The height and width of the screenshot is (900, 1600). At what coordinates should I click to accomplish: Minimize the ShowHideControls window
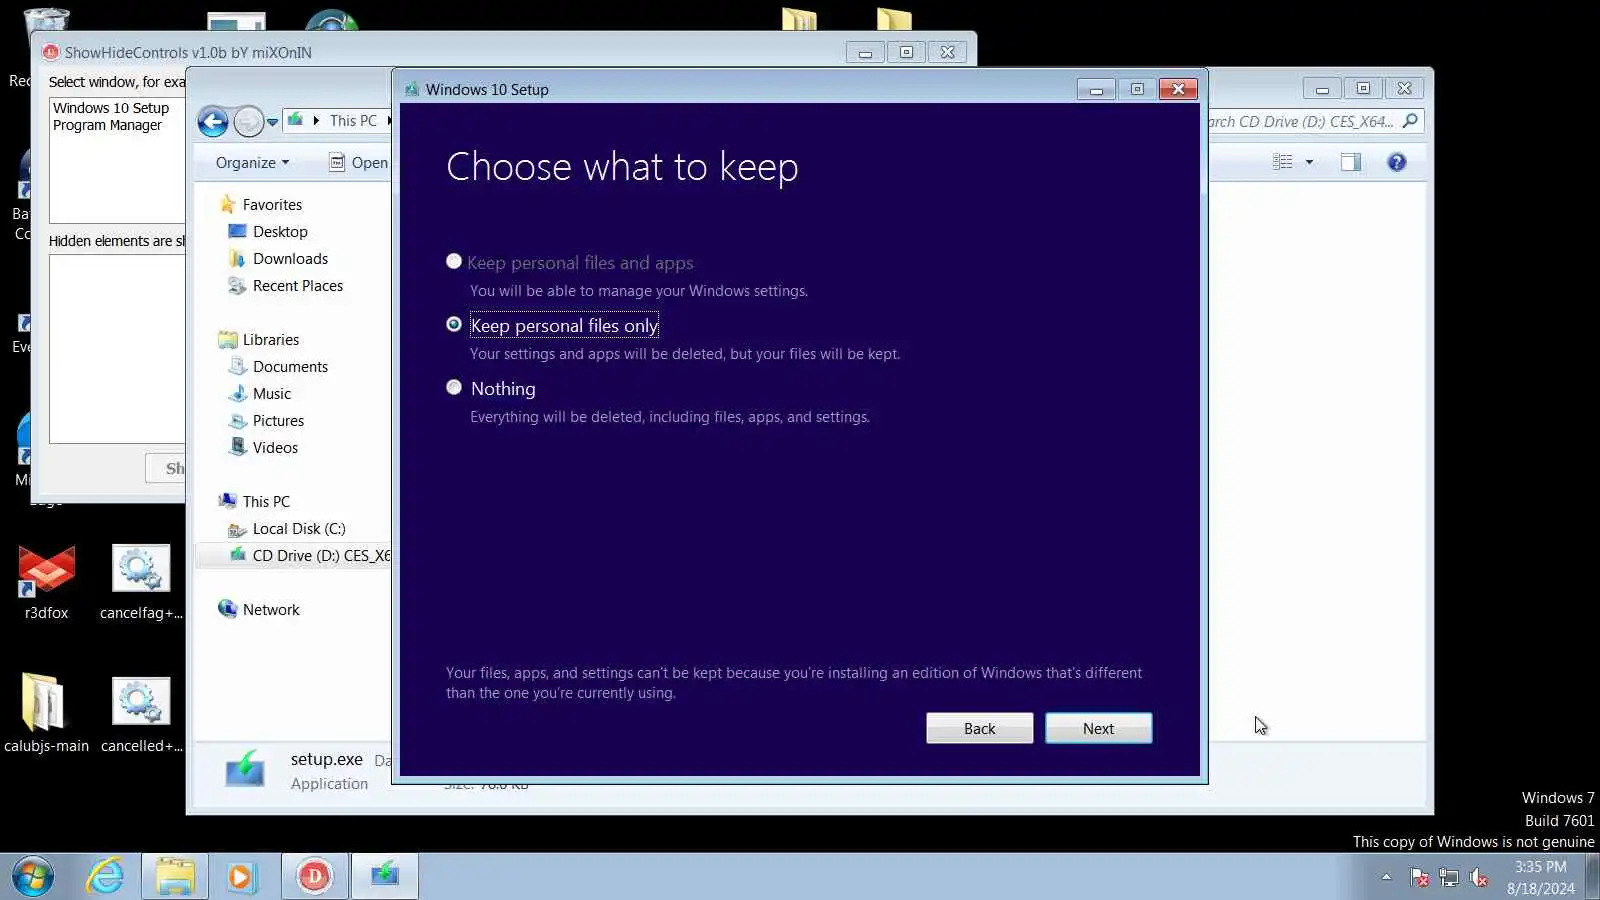point(865,52)
